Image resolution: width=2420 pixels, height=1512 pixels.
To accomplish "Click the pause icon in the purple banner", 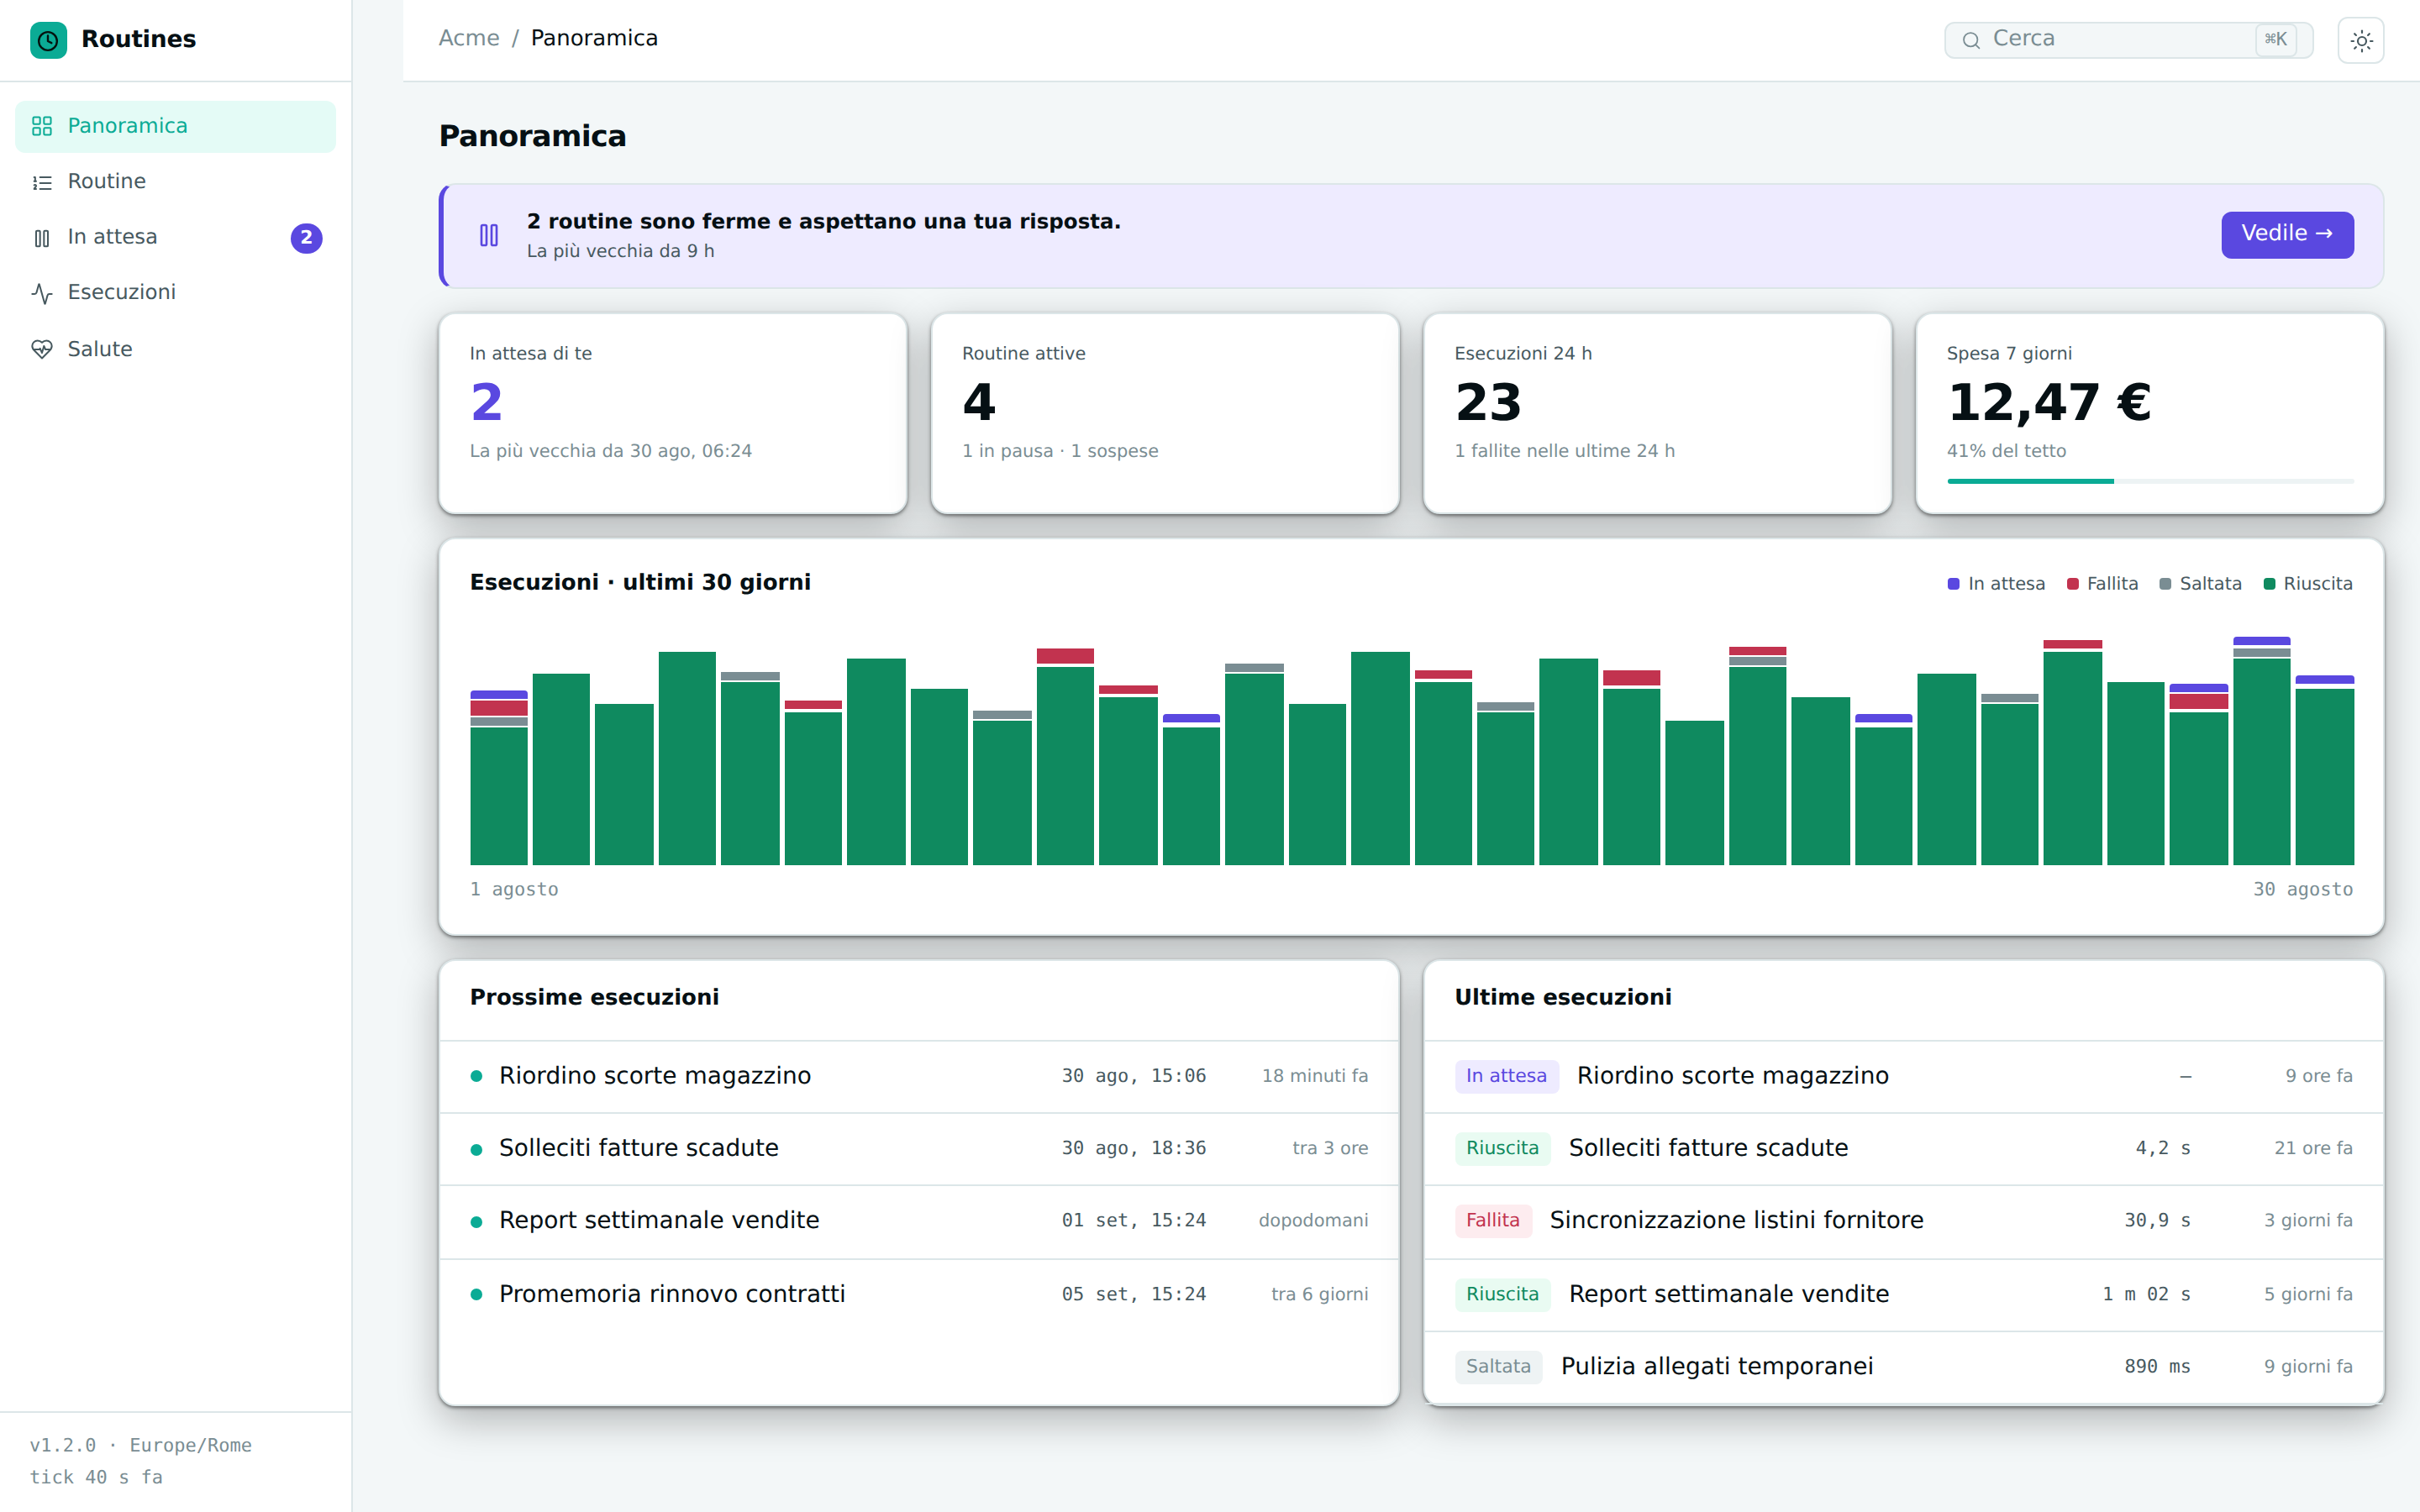I will coord(489,236).
